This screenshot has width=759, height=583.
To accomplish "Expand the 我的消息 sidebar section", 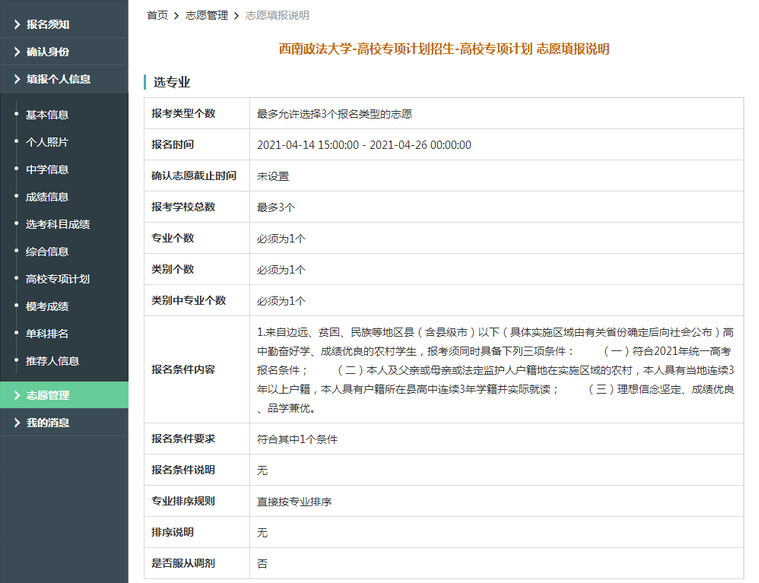I will [64, 422].
